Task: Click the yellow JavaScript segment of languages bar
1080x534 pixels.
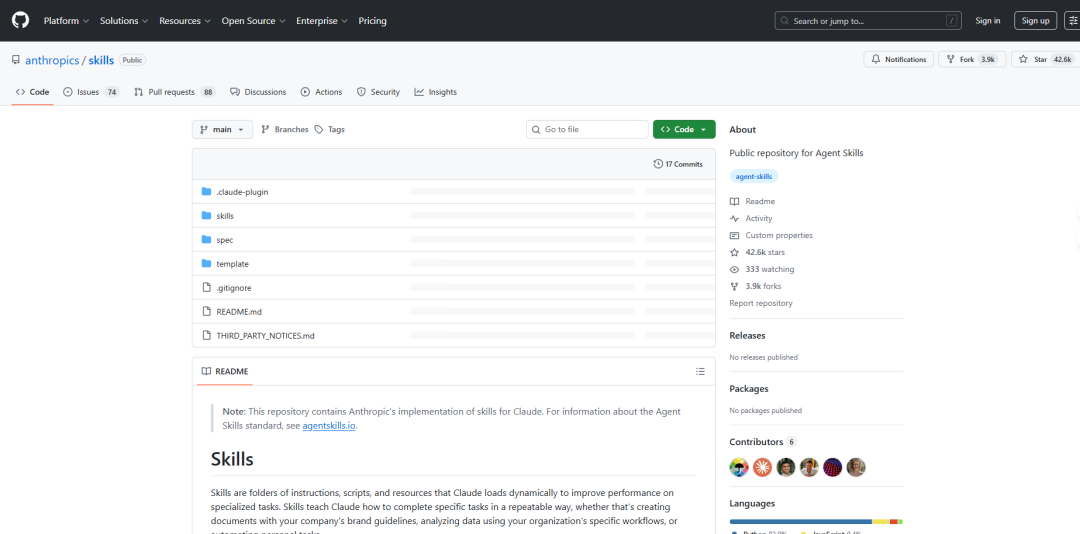Action: tap(881, 522)
